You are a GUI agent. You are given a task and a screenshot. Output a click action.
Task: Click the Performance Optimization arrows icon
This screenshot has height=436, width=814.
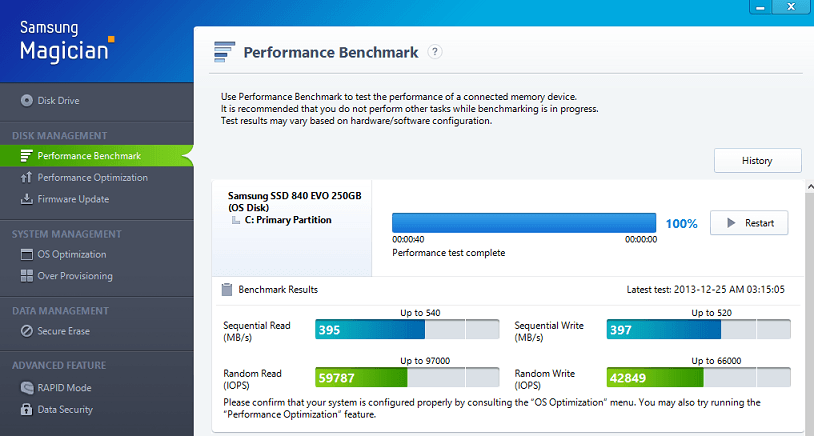pos(27,178)
